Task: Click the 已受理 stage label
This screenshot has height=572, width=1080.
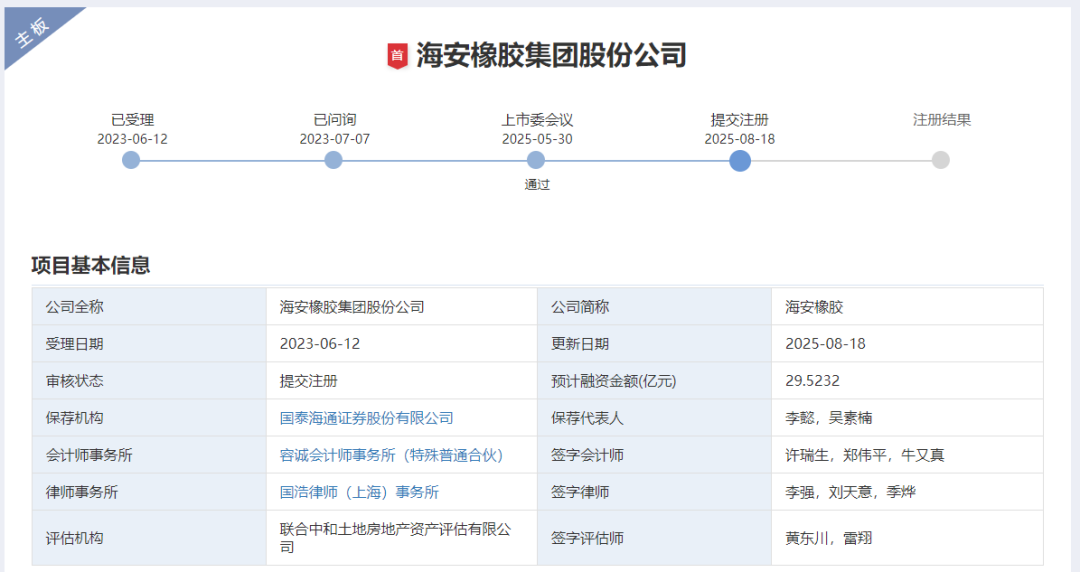Action: click(x=132, y=120)
